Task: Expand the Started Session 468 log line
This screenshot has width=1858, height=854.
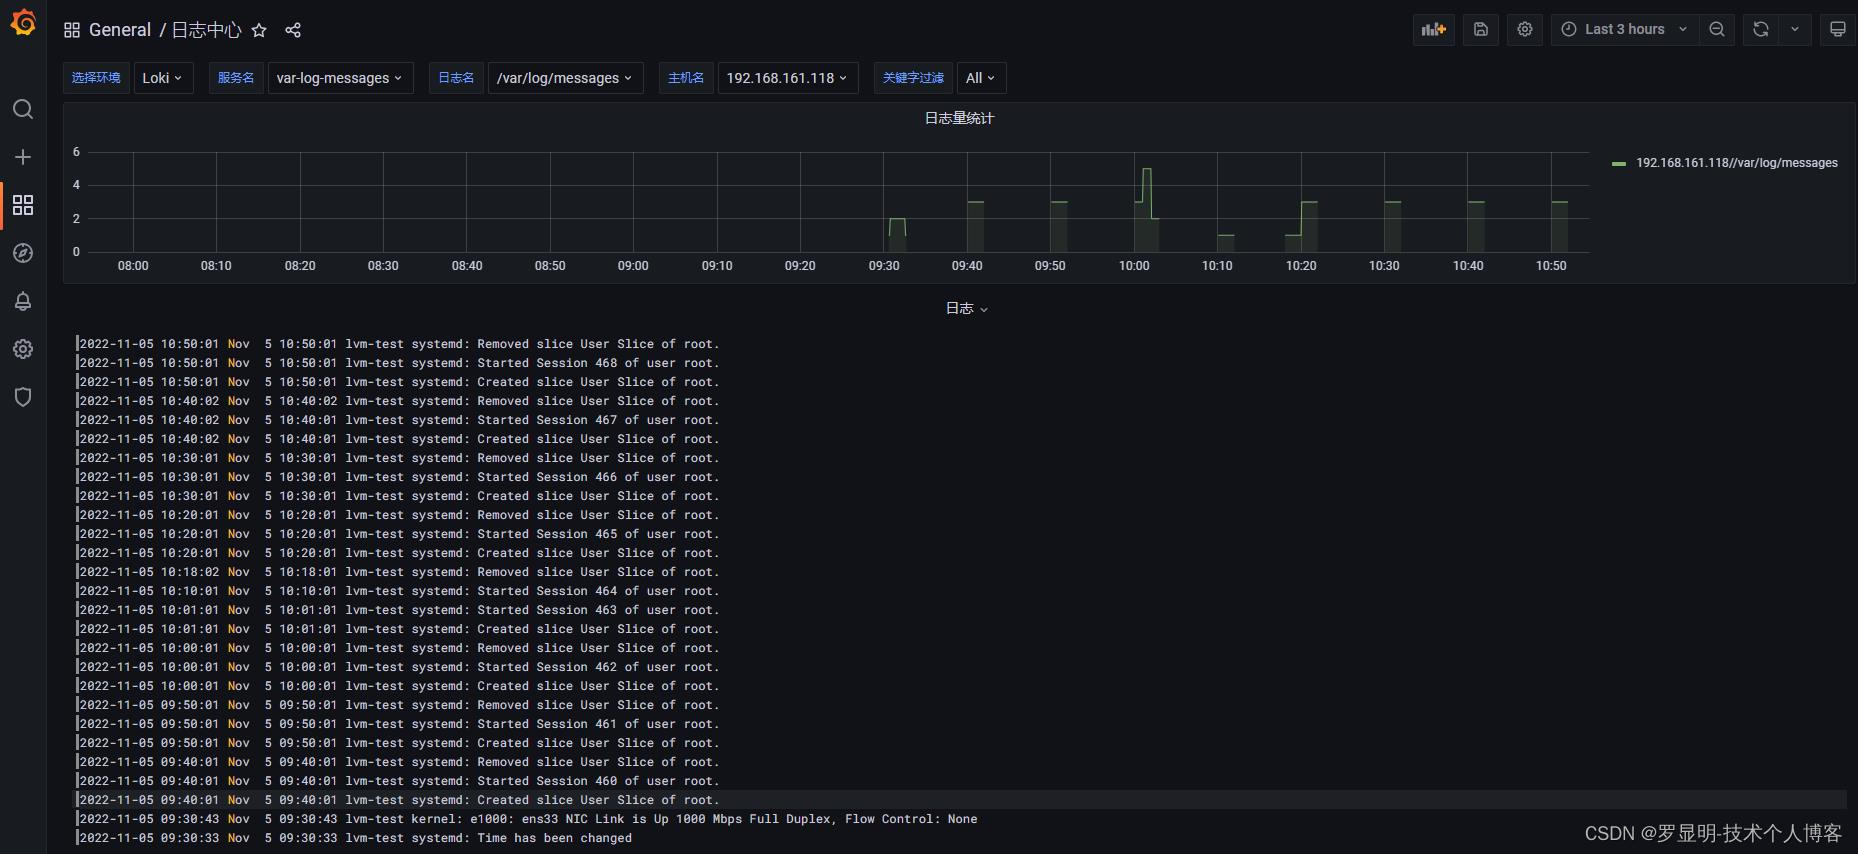Action: coord(960,363)
